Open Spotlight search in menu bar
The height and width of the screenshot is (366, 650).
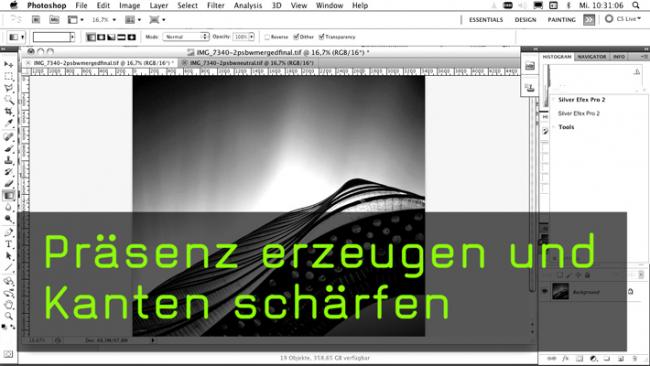pyautogui.click(x=636, y=5)
